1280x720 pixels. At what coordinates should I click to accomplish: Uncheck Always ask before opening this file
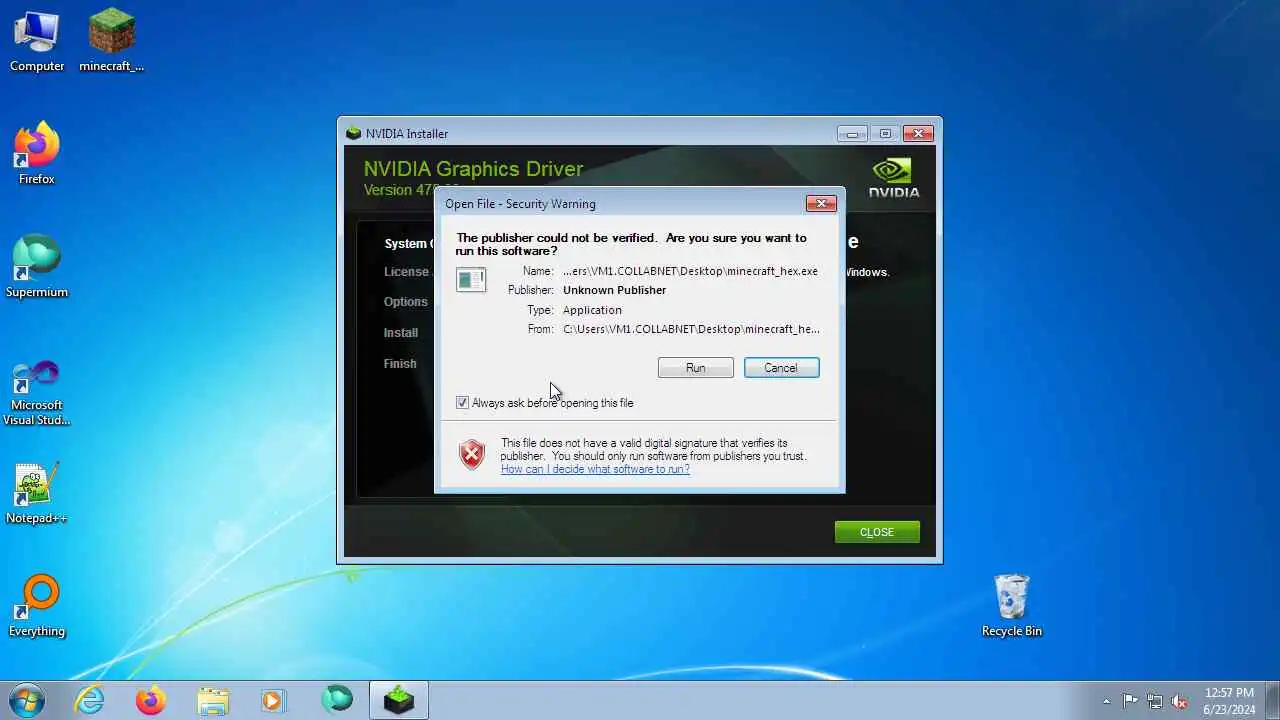[462, 402]
